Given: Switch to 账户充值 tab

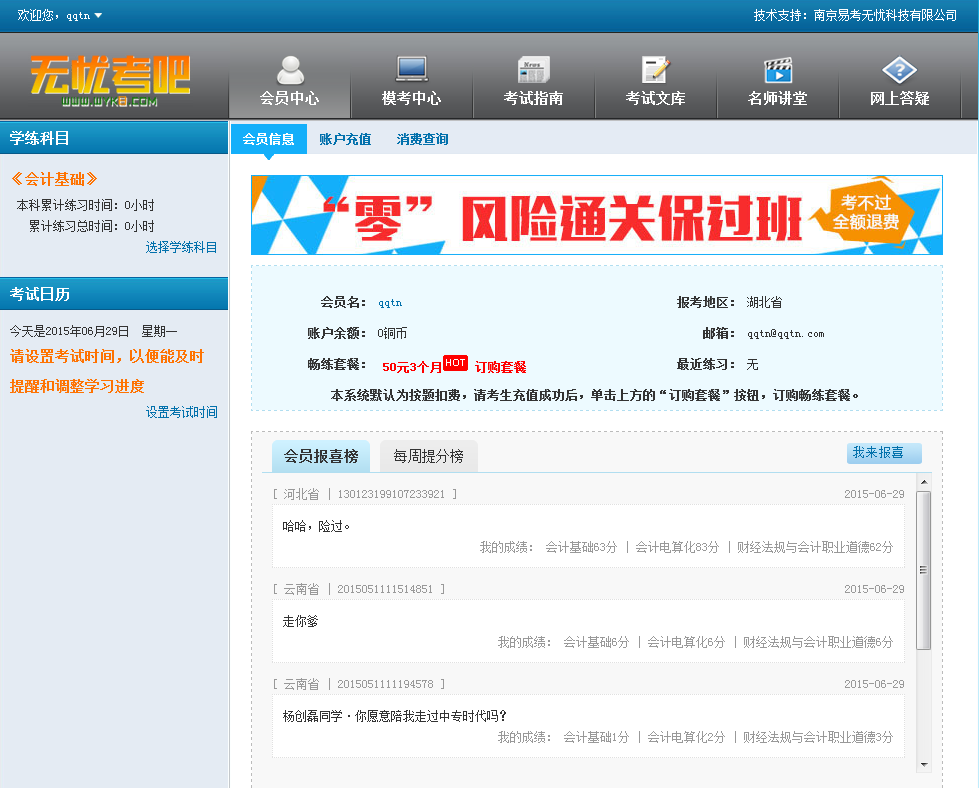Looking at the screenshot, I should coord(345,139).
